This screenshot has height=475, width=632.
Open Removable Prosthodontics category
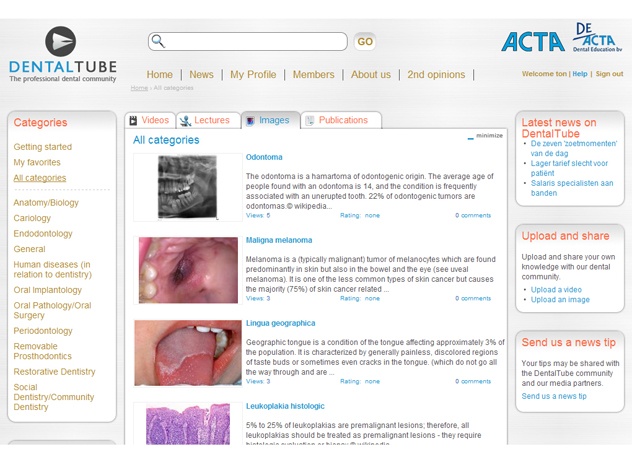tap(42, 351)
